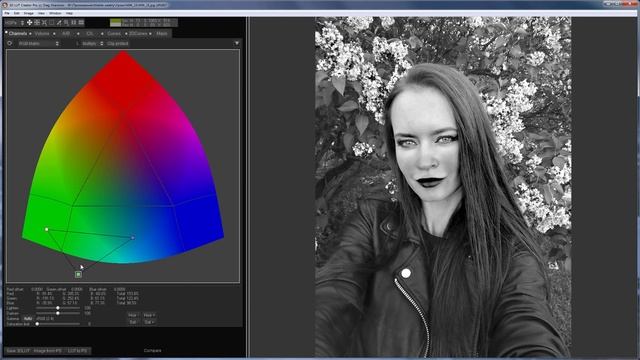Click the Green offset value field
Viewport: 640px width, 360px height.
[76, 289]
